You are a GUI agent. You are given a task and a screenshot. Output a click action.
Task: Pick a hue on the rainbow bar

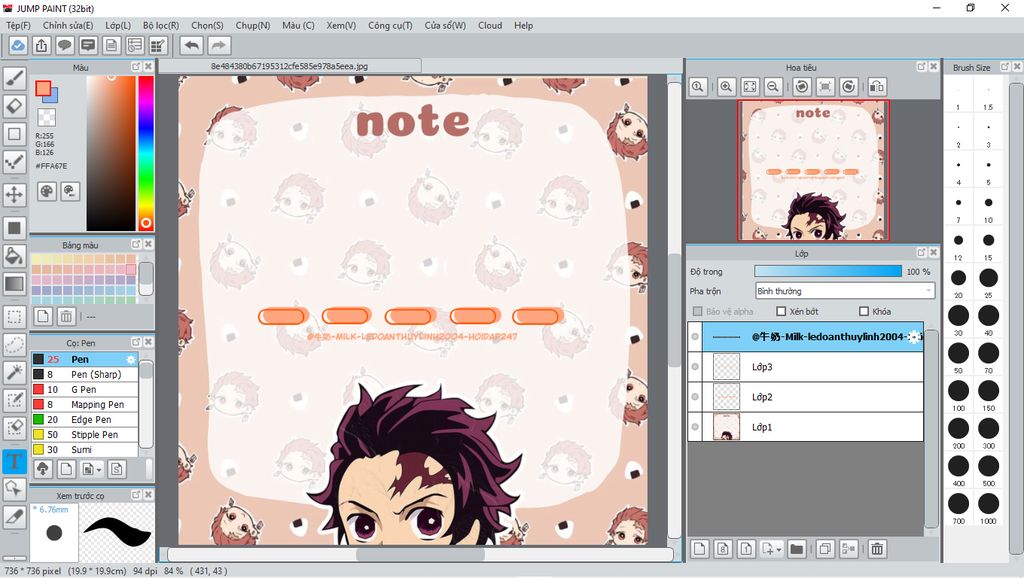click(146, 153)
